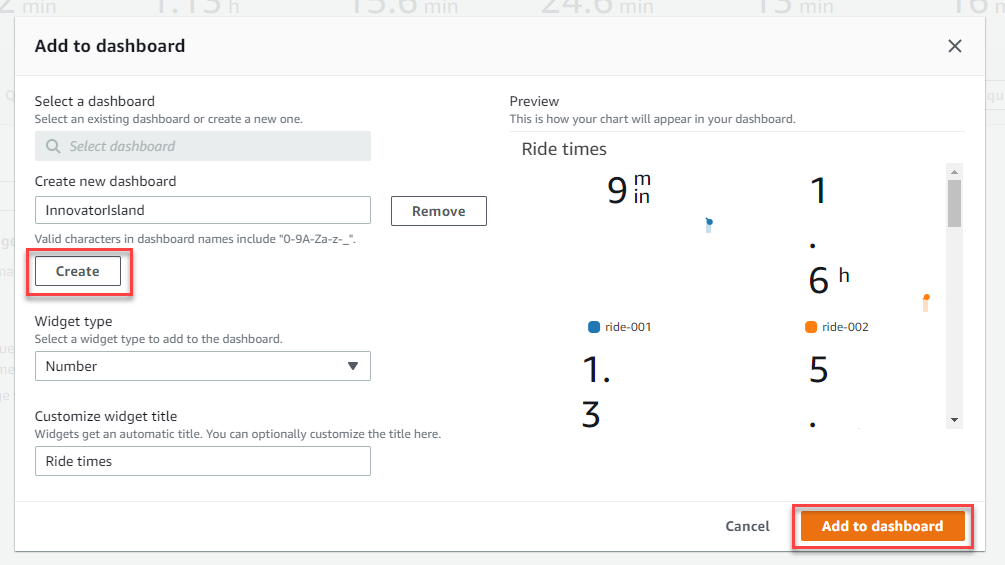Click the Create button
This screenshot has width=1005, height=565.
[x=78, y=271]
